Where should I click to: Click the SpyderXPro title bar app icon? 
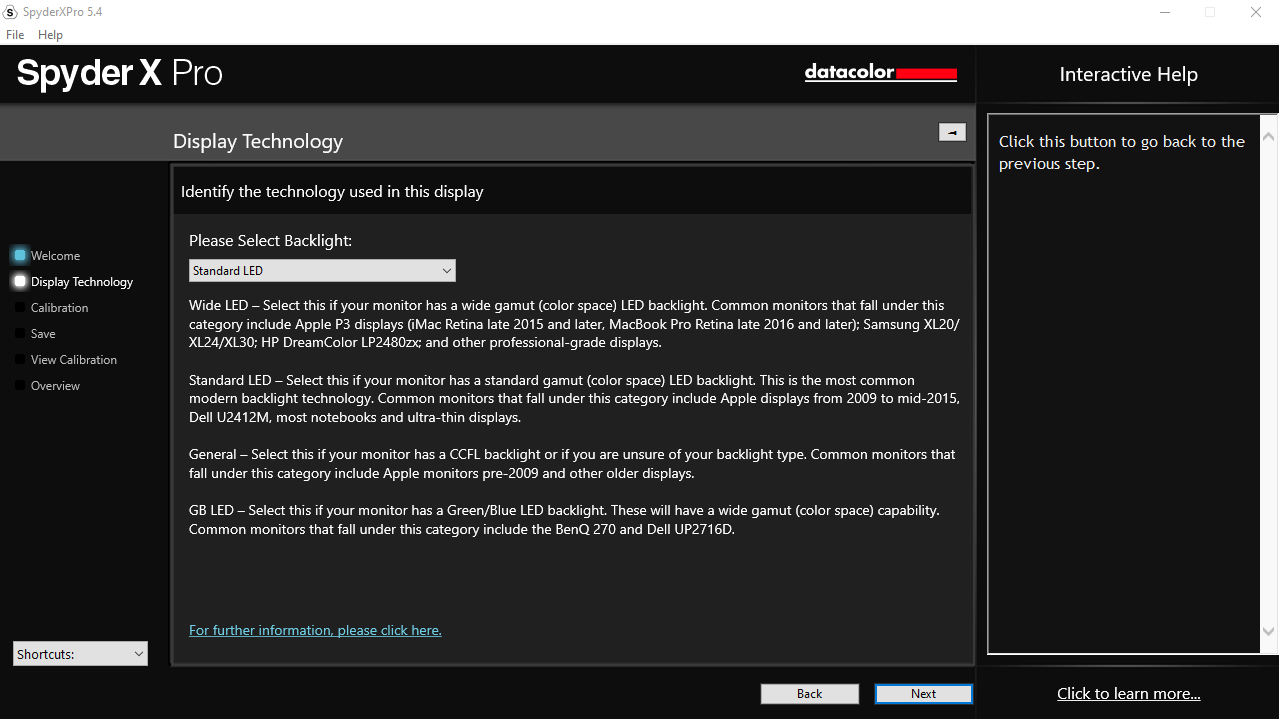coord(11,12)
